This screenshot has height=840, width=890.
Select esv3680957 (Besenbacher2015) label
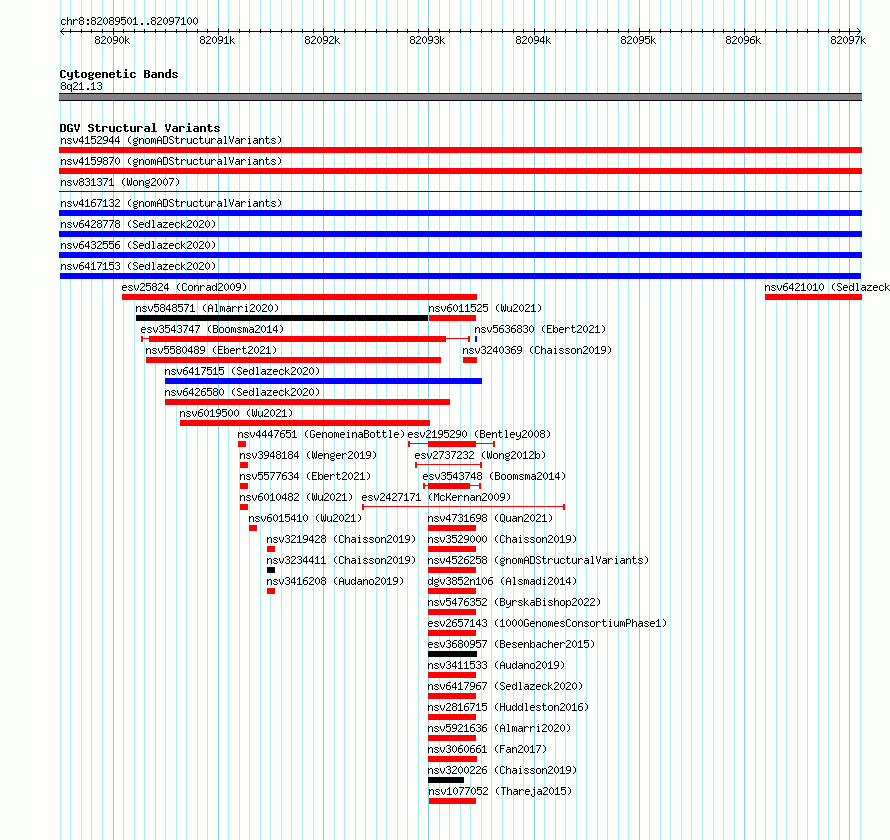[511, 644]
